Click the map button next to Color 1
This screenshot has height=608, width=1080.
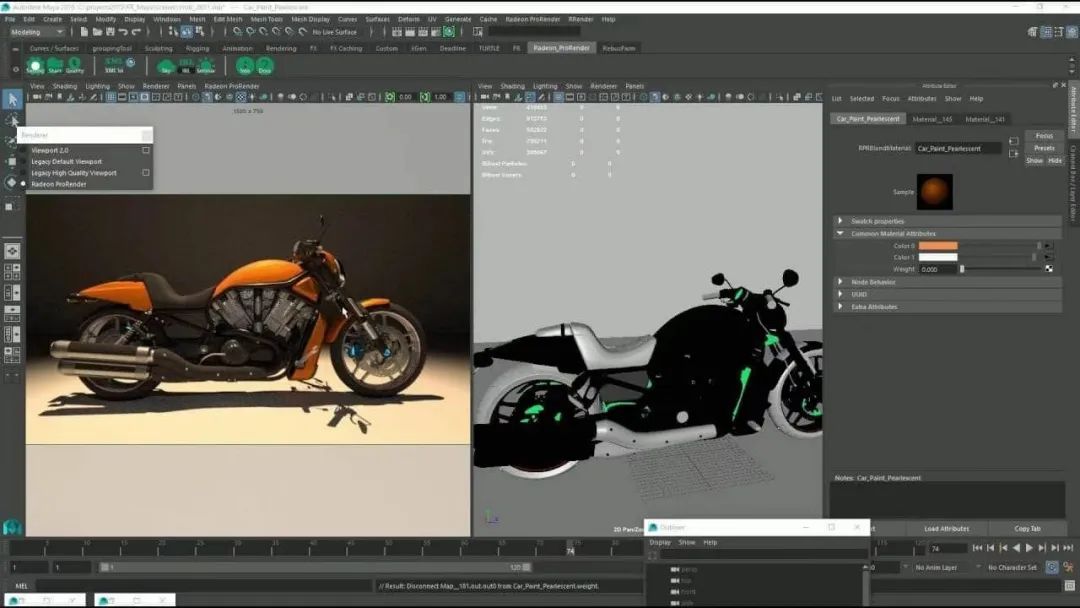click(1049, 258)
